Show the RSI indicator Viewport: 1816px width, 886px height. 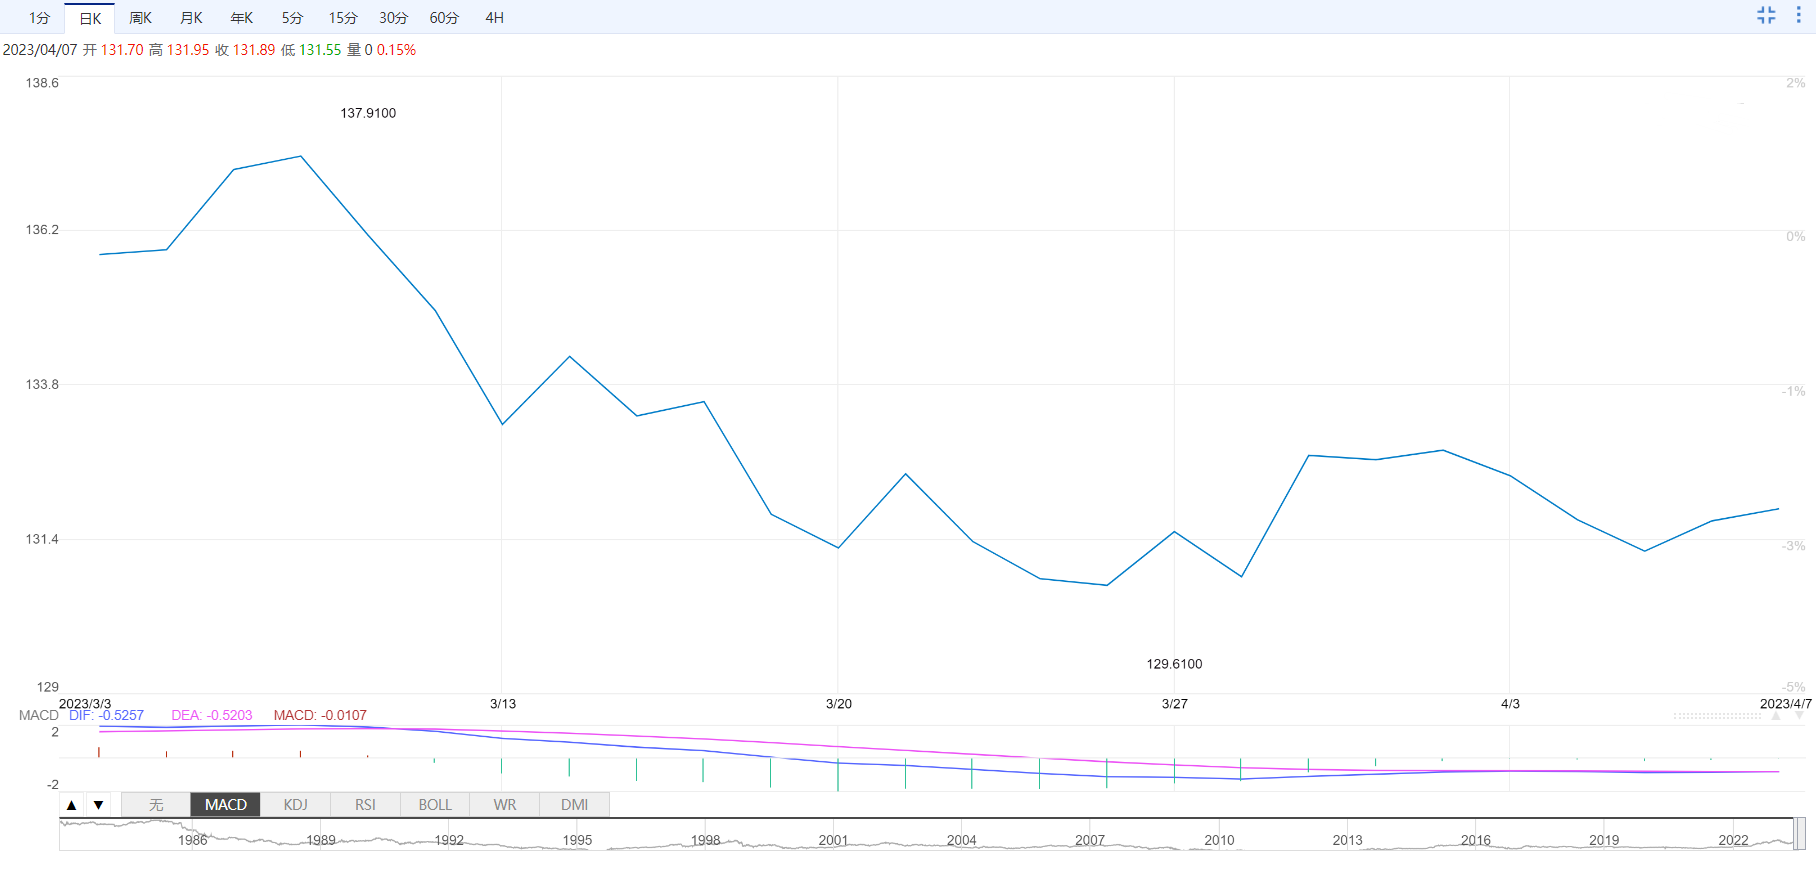(x=365, y=805)
